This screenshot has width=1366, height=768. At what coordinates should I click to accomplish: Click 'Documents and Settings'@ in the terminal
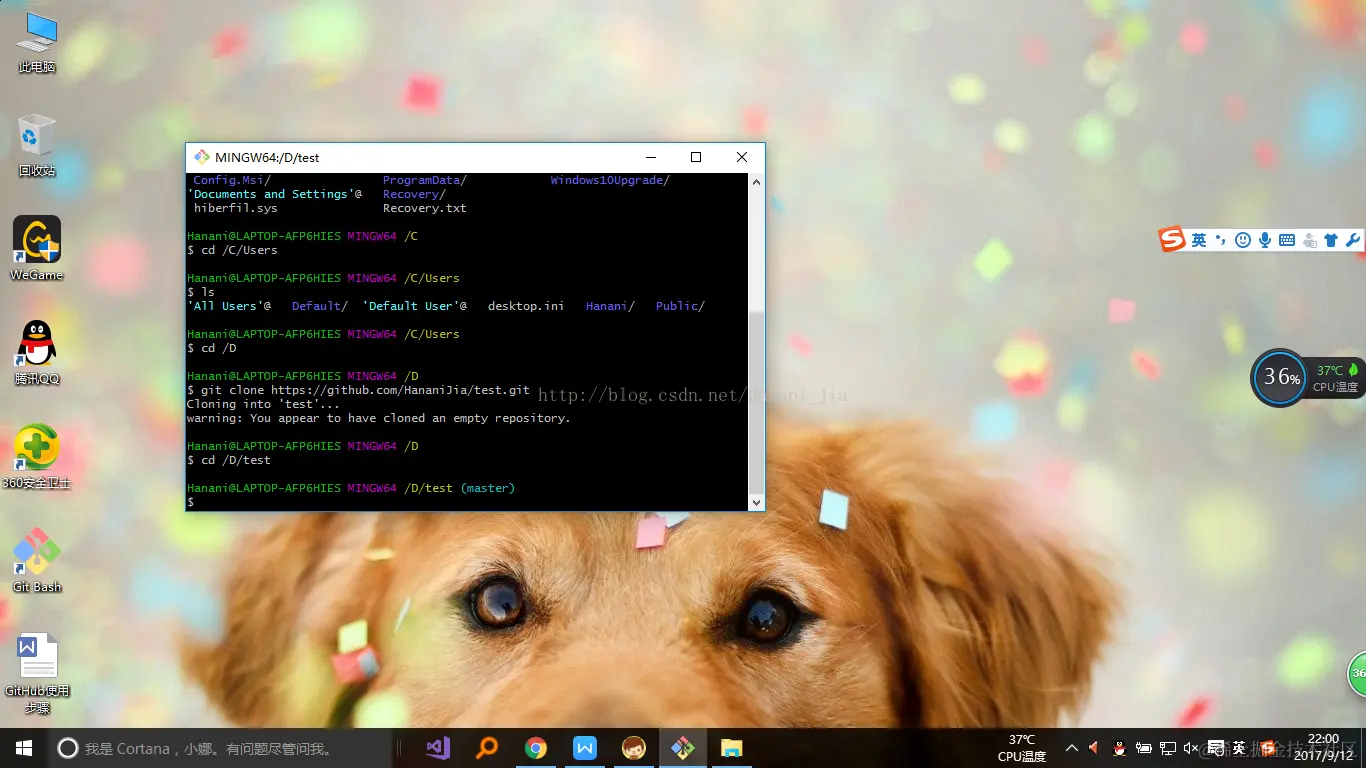point(275,194)
